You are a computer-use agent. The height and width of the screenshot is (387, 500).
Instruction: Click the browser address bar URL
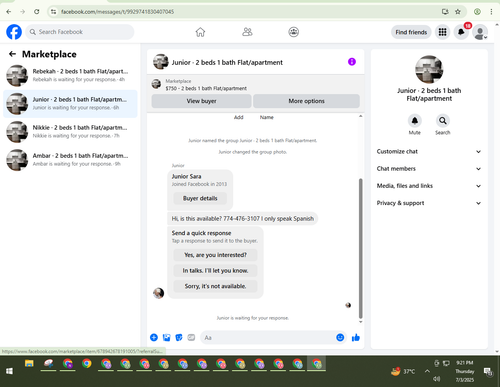click(117, 12)
